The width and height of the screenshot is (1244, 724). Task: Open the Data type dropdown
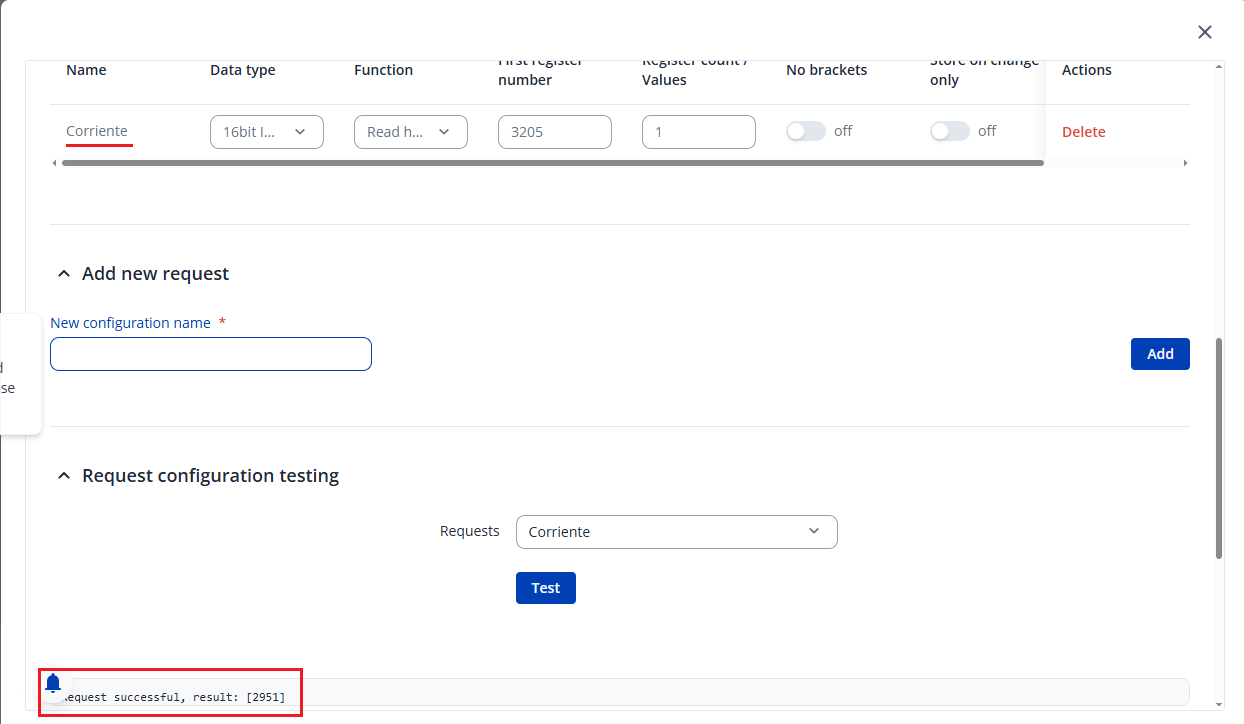click(x=266, y=132)
